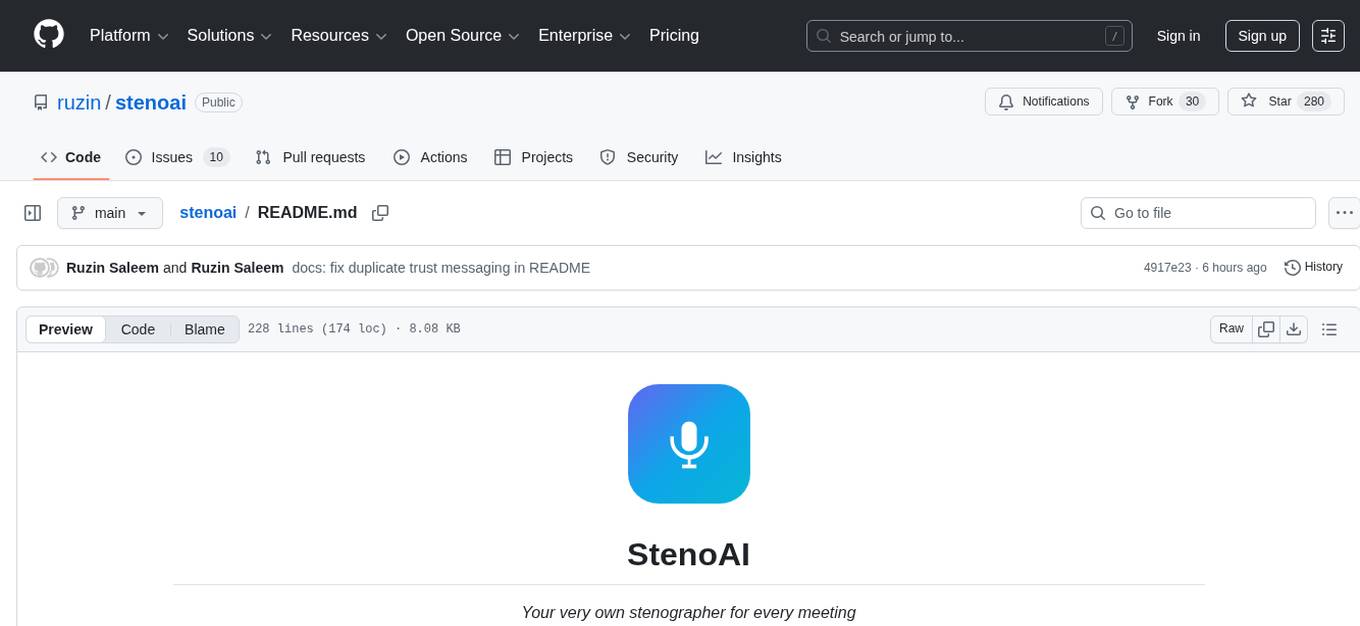Open the duplicate trust messaging commit
1360x626 pixels.
[440, 267]
